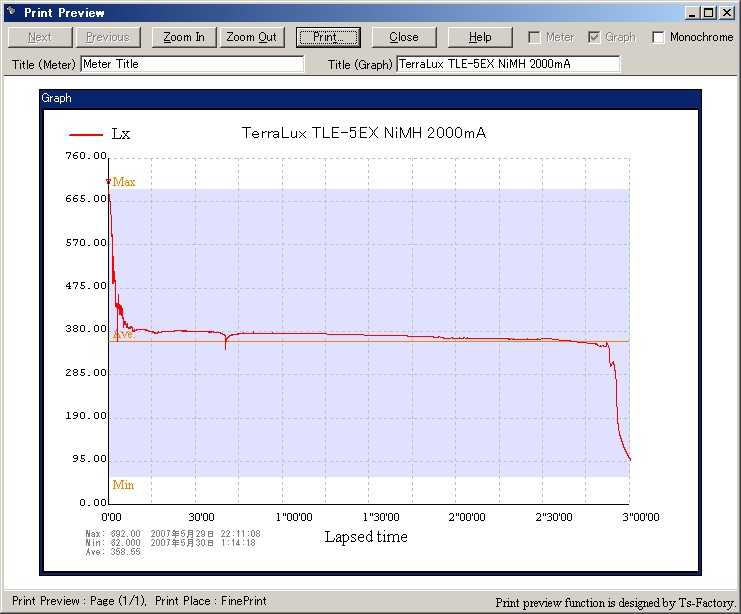Click the Previous page button
This screenshot has height=614, width=741.
(108, 37)
